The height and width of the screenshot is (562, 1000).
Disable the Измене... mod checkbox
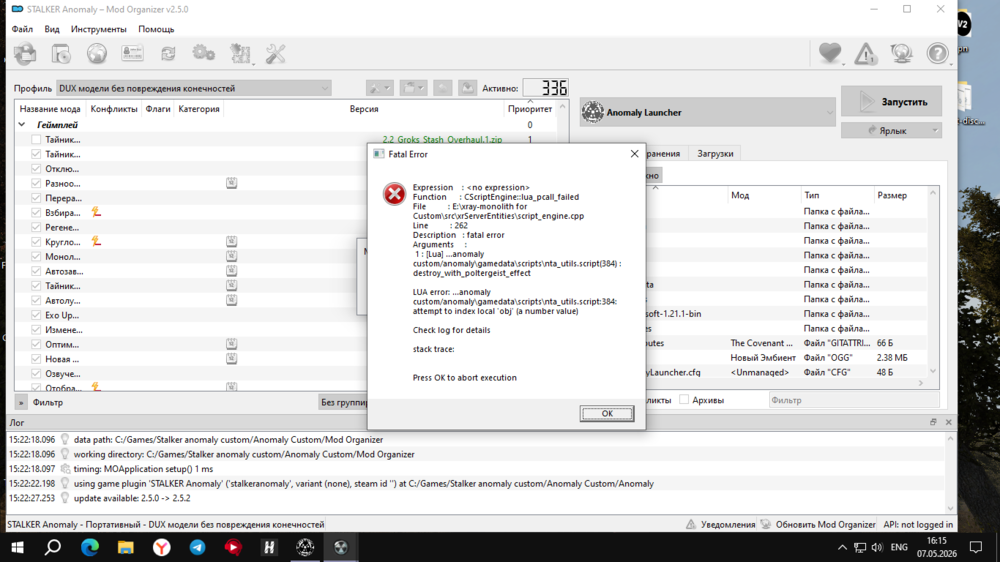pos(36,330)
